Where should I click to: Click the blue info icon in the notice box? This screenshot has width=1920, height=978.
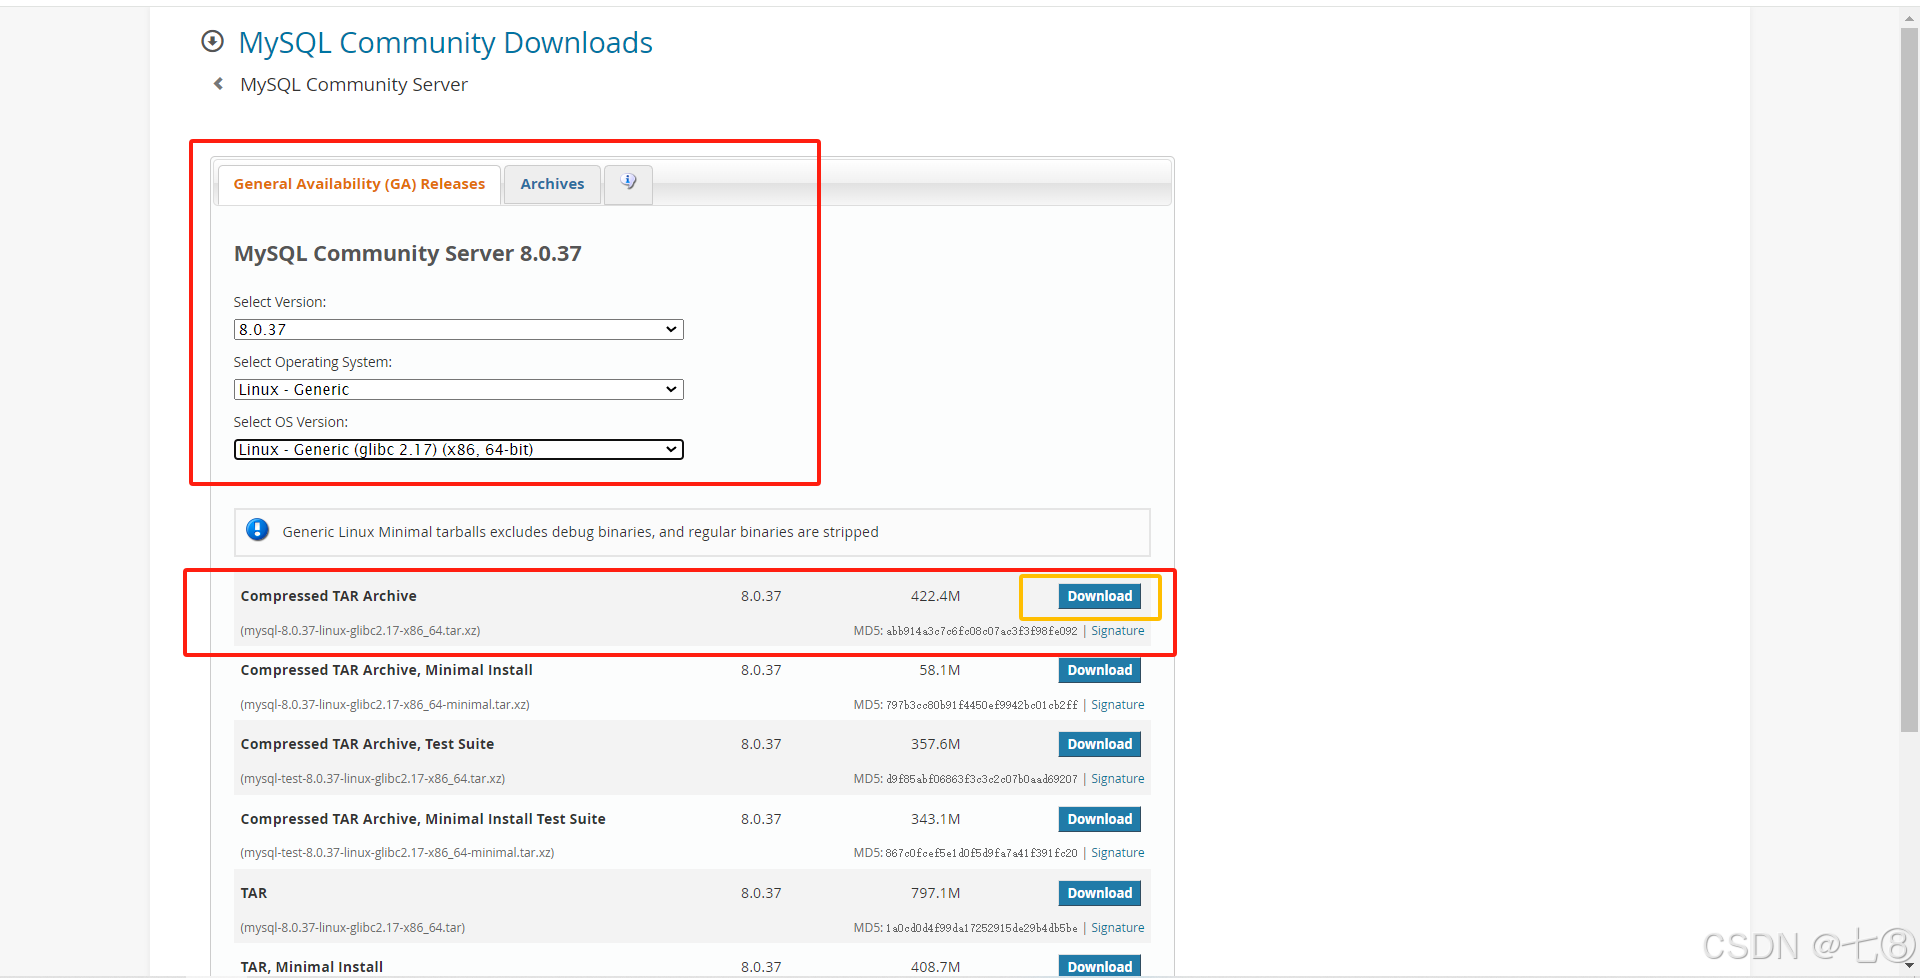(258, 530)
